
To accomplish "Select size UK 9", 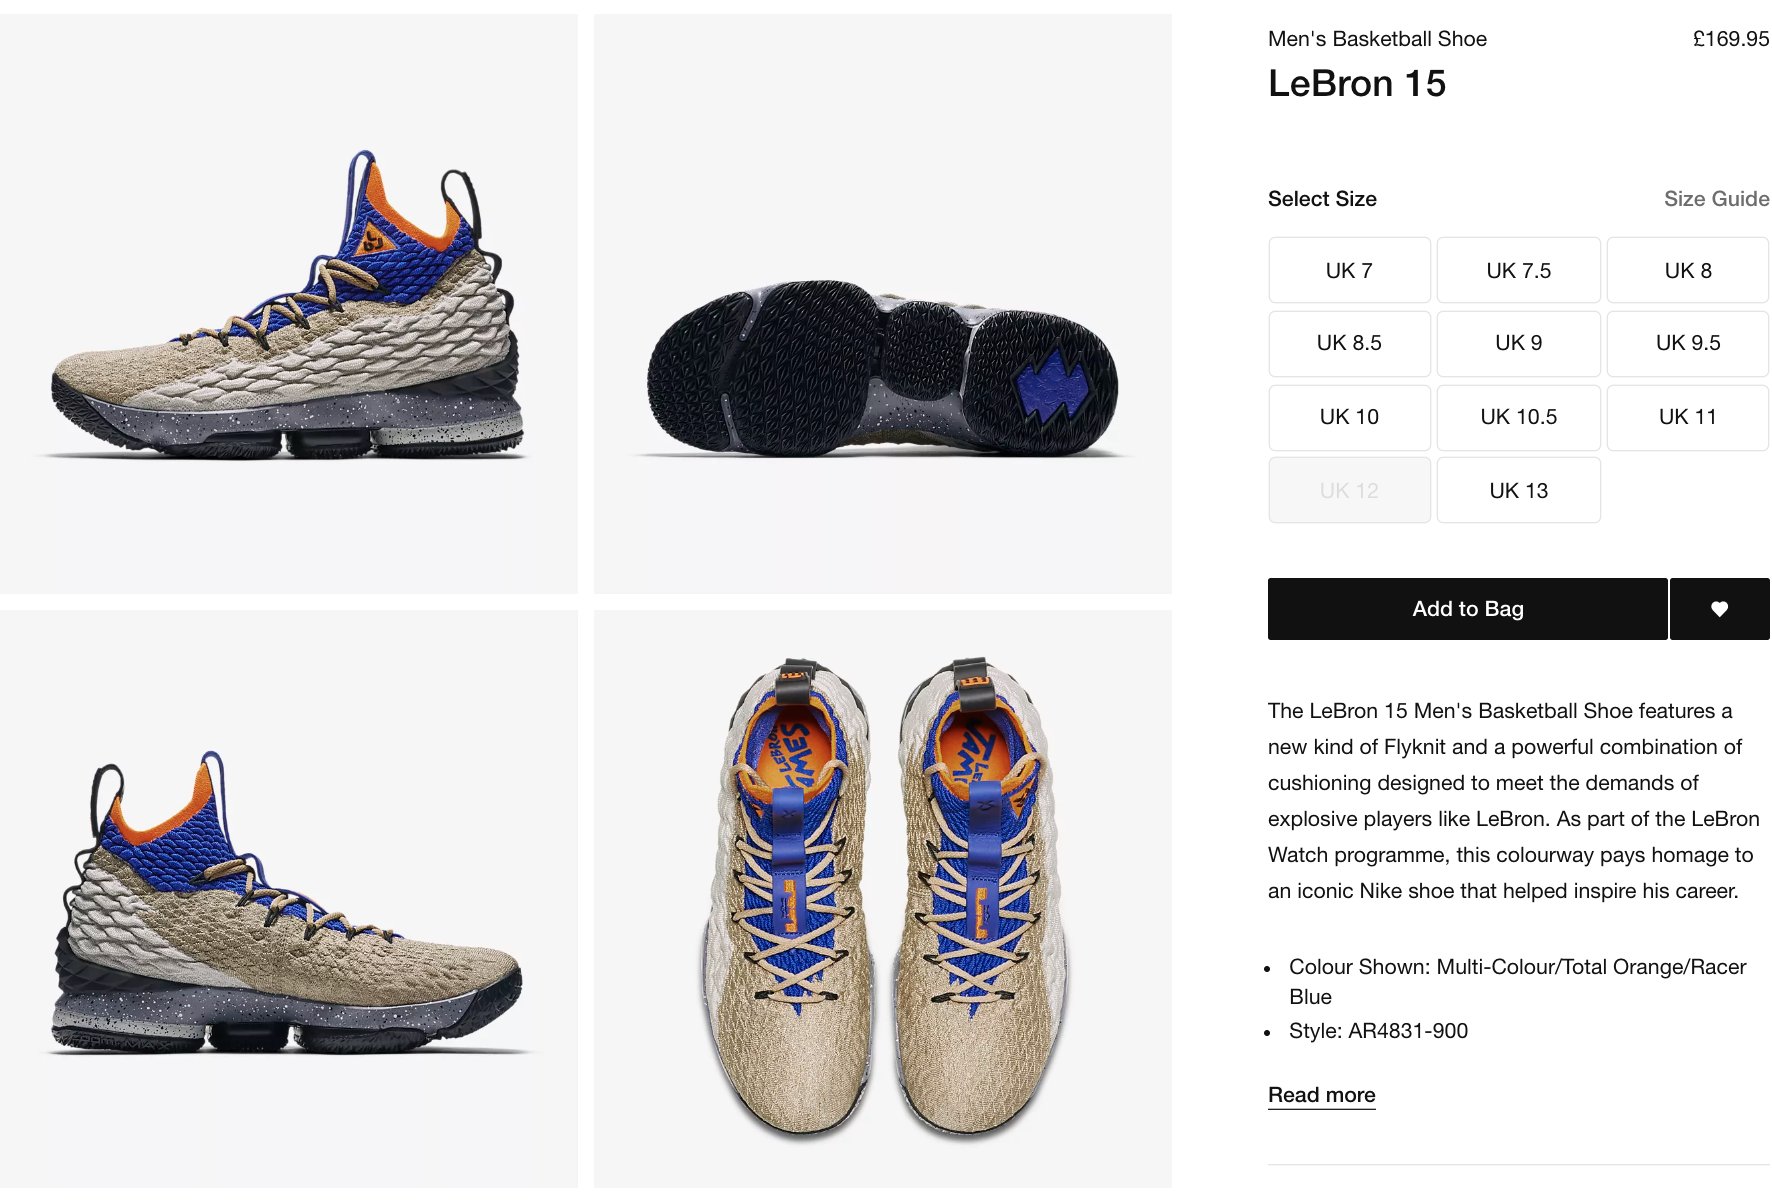I will pos(1518,343).
